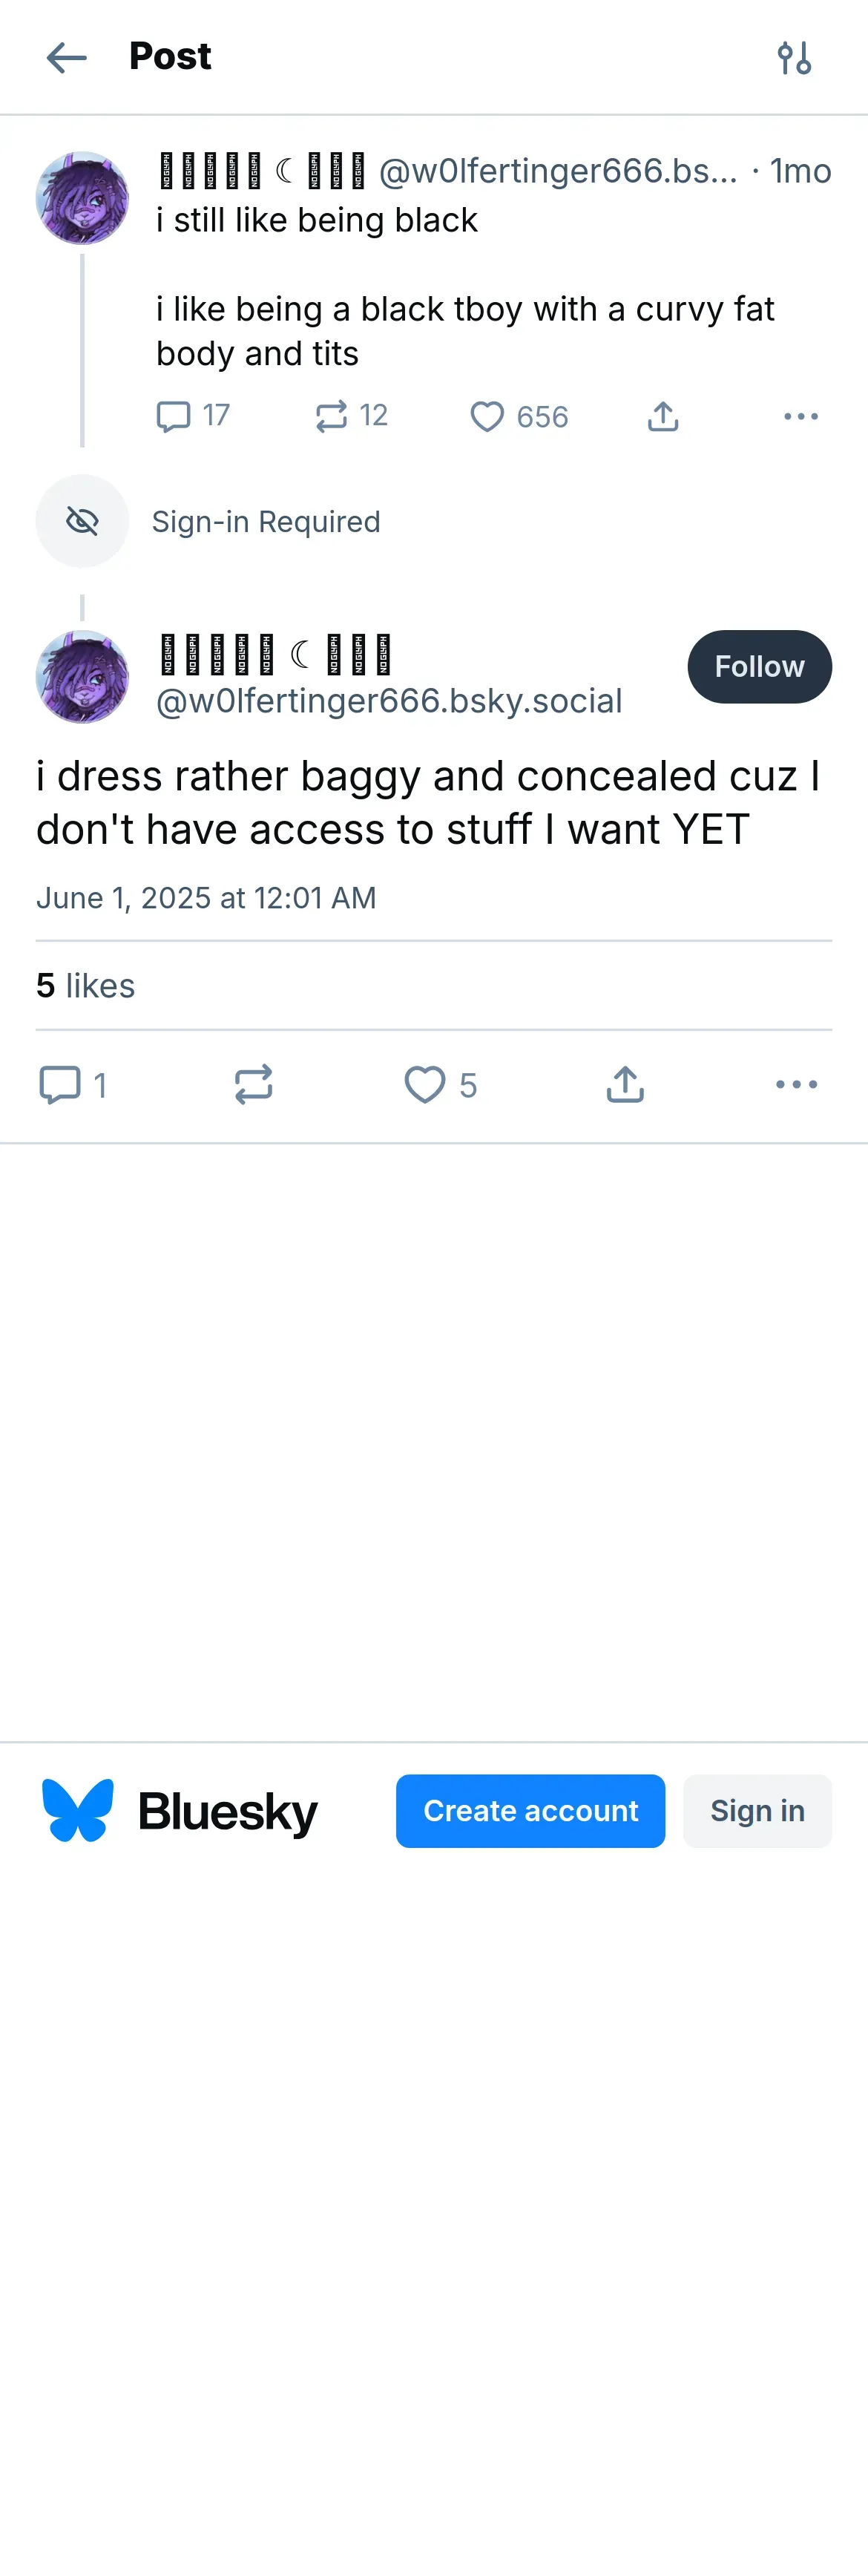Screen dimensions: 868x2576
Task: Reply to the parent post with 17 replies
Action: [x=174, y=416]
